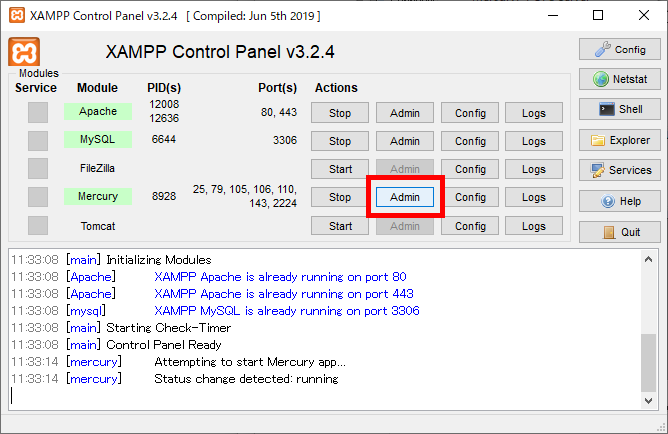668x434 pixels.
Task: Click Mercury PID 8928
Action: (x=164, y=196)
